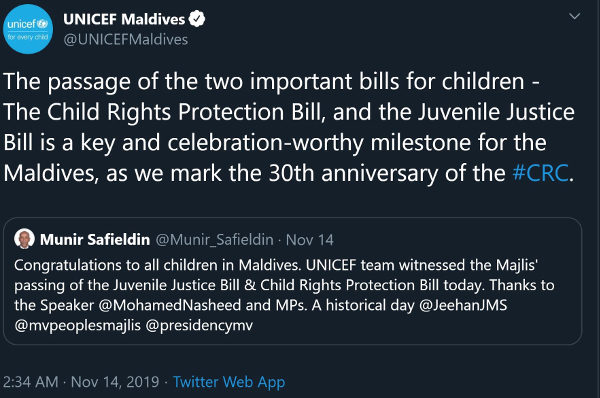The height and width of the screenshot is (398, 600).
Task: Click the @mvpeoplesmajlis mention
Action: coord(78,326)
